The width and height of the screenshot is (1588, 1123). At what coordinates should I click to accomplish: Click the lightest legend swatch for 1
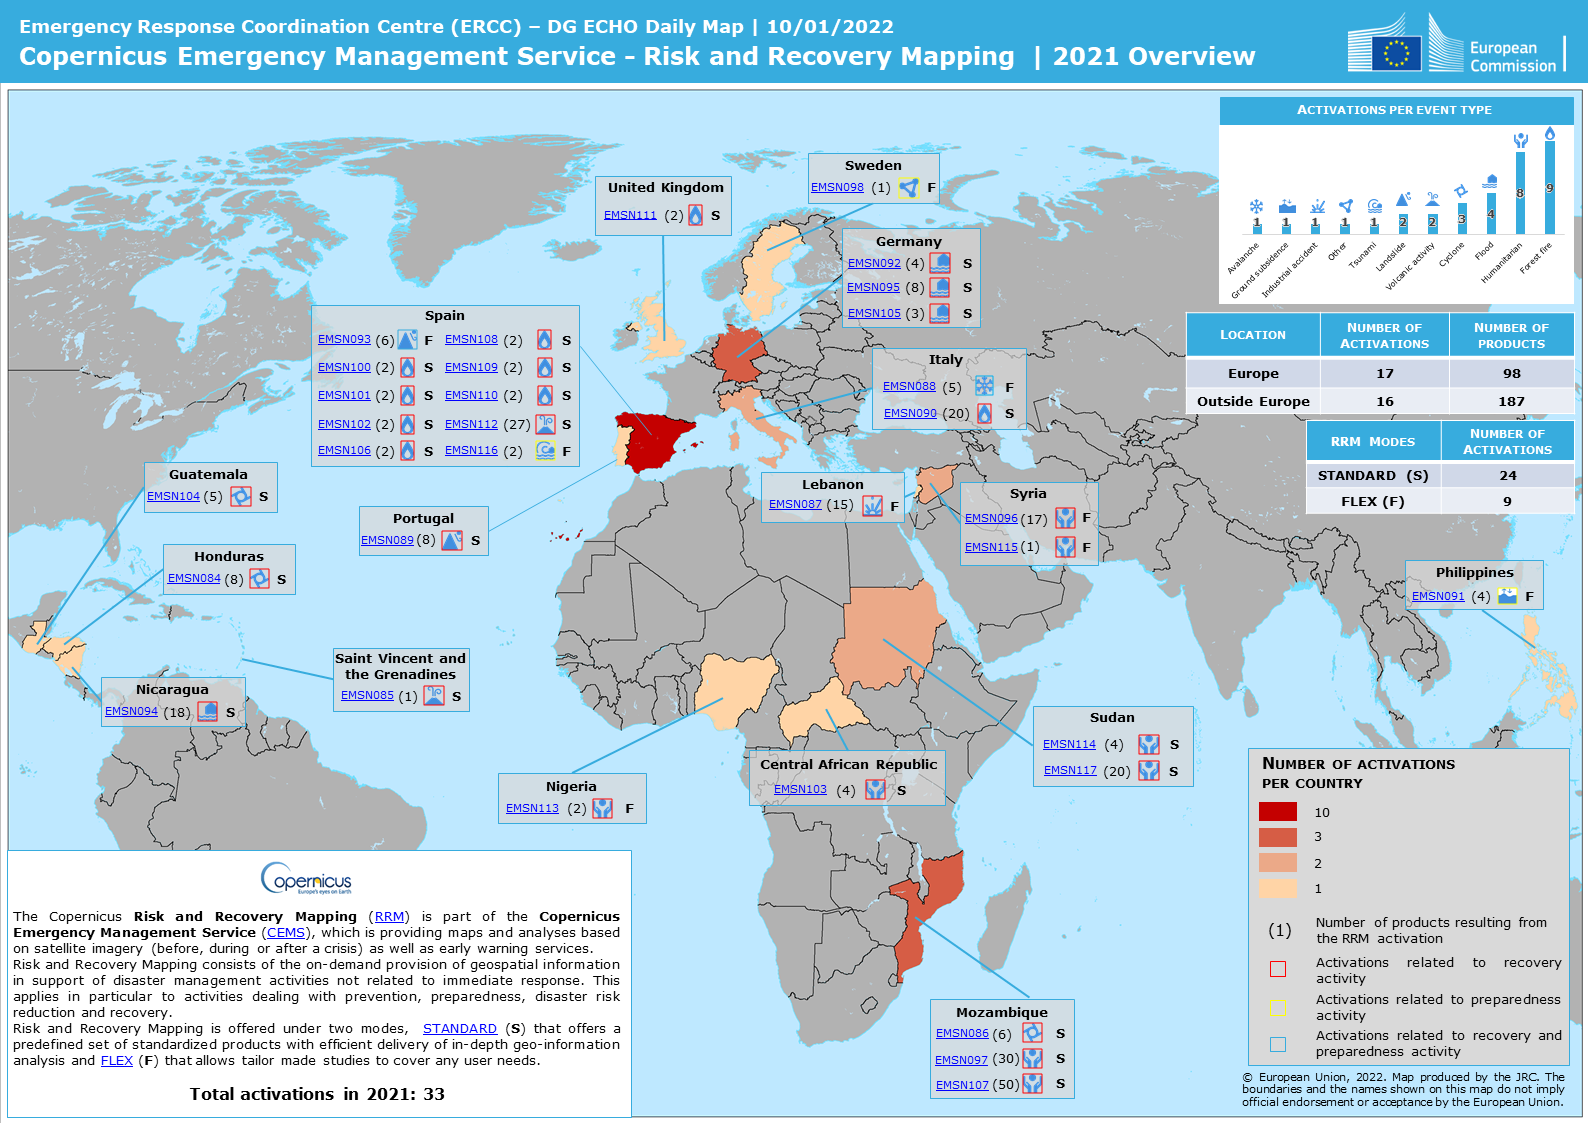[1277, 888]
